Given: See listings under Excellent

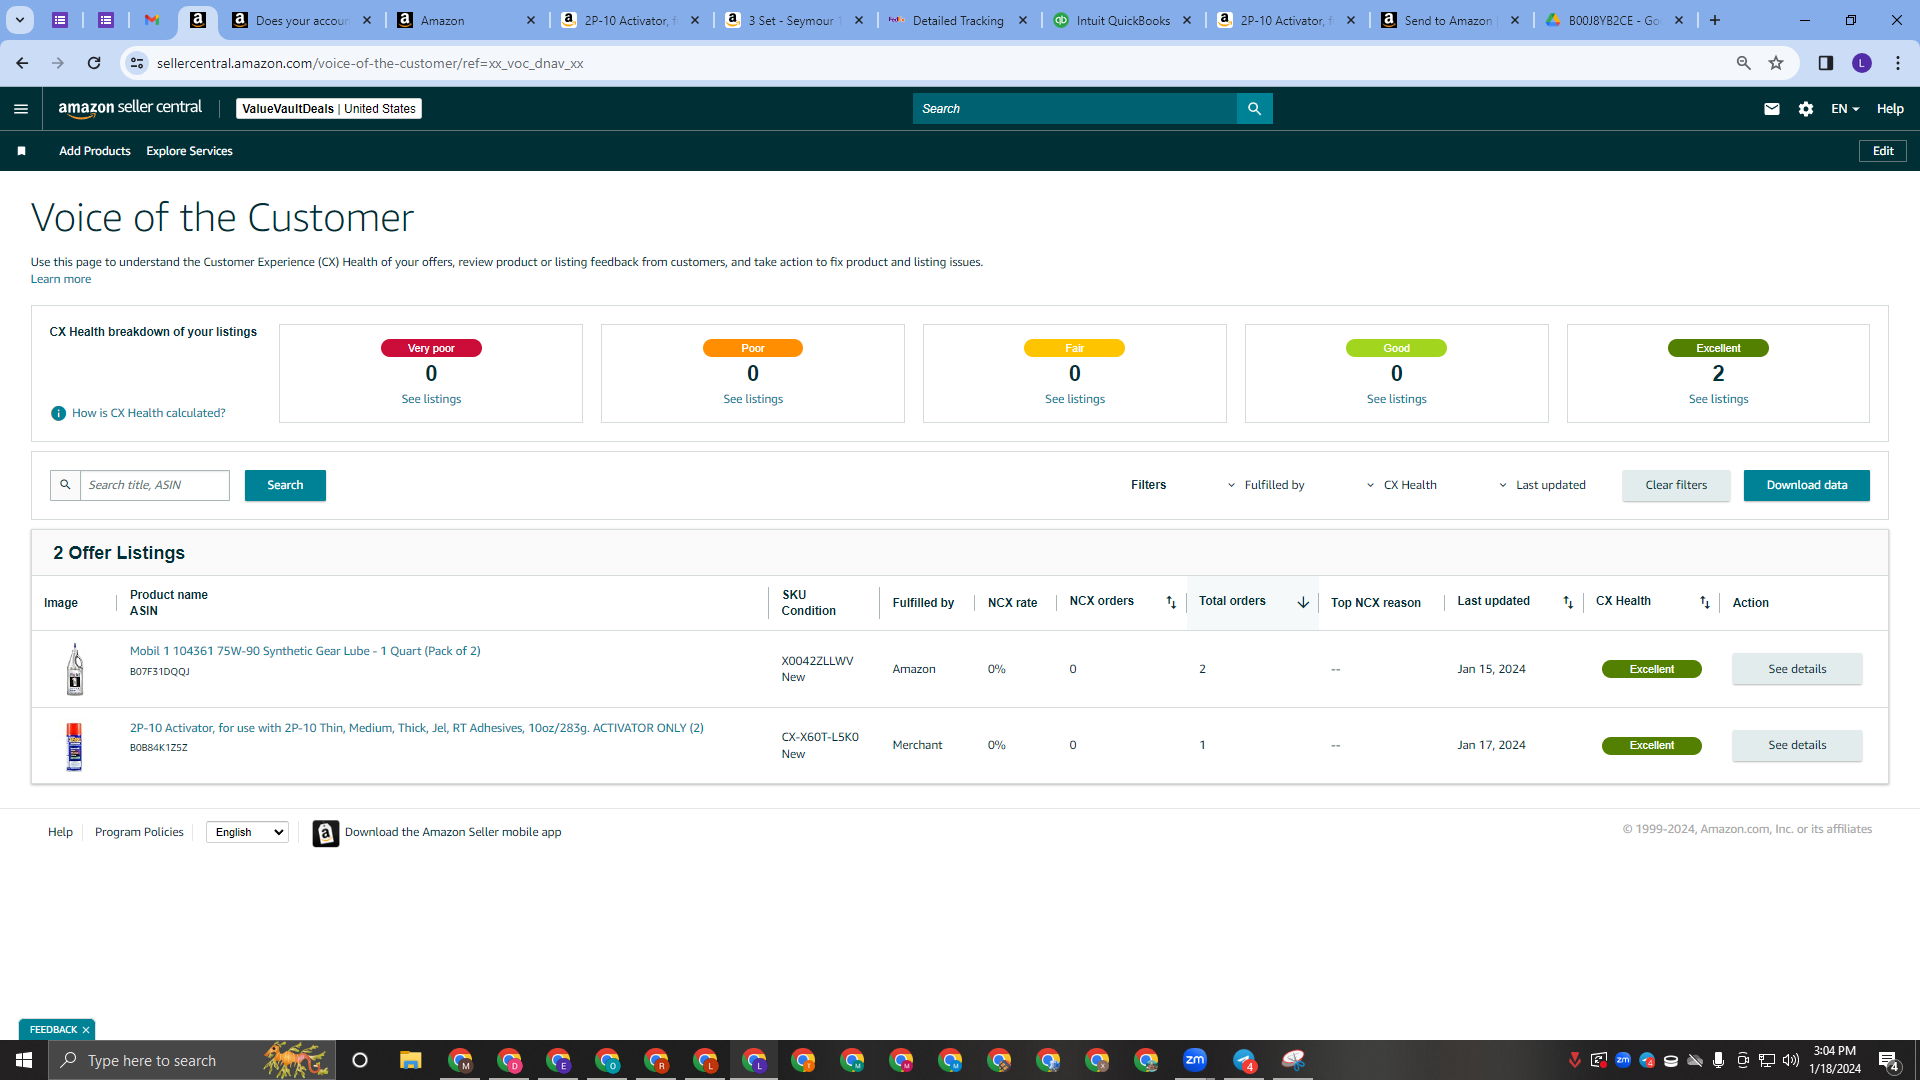Looking at the screenshot, I should 1718,399.
